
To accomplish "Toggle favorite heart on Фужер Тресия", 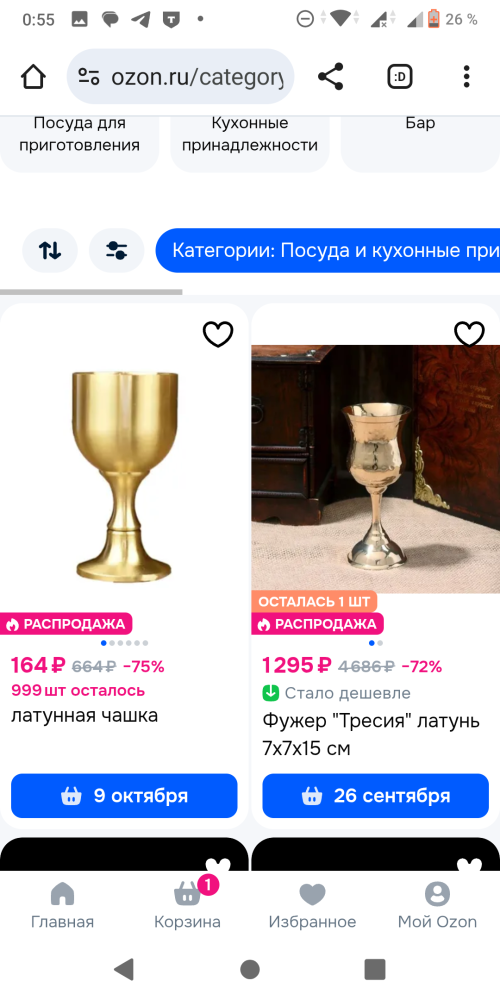I will point(469,334).
